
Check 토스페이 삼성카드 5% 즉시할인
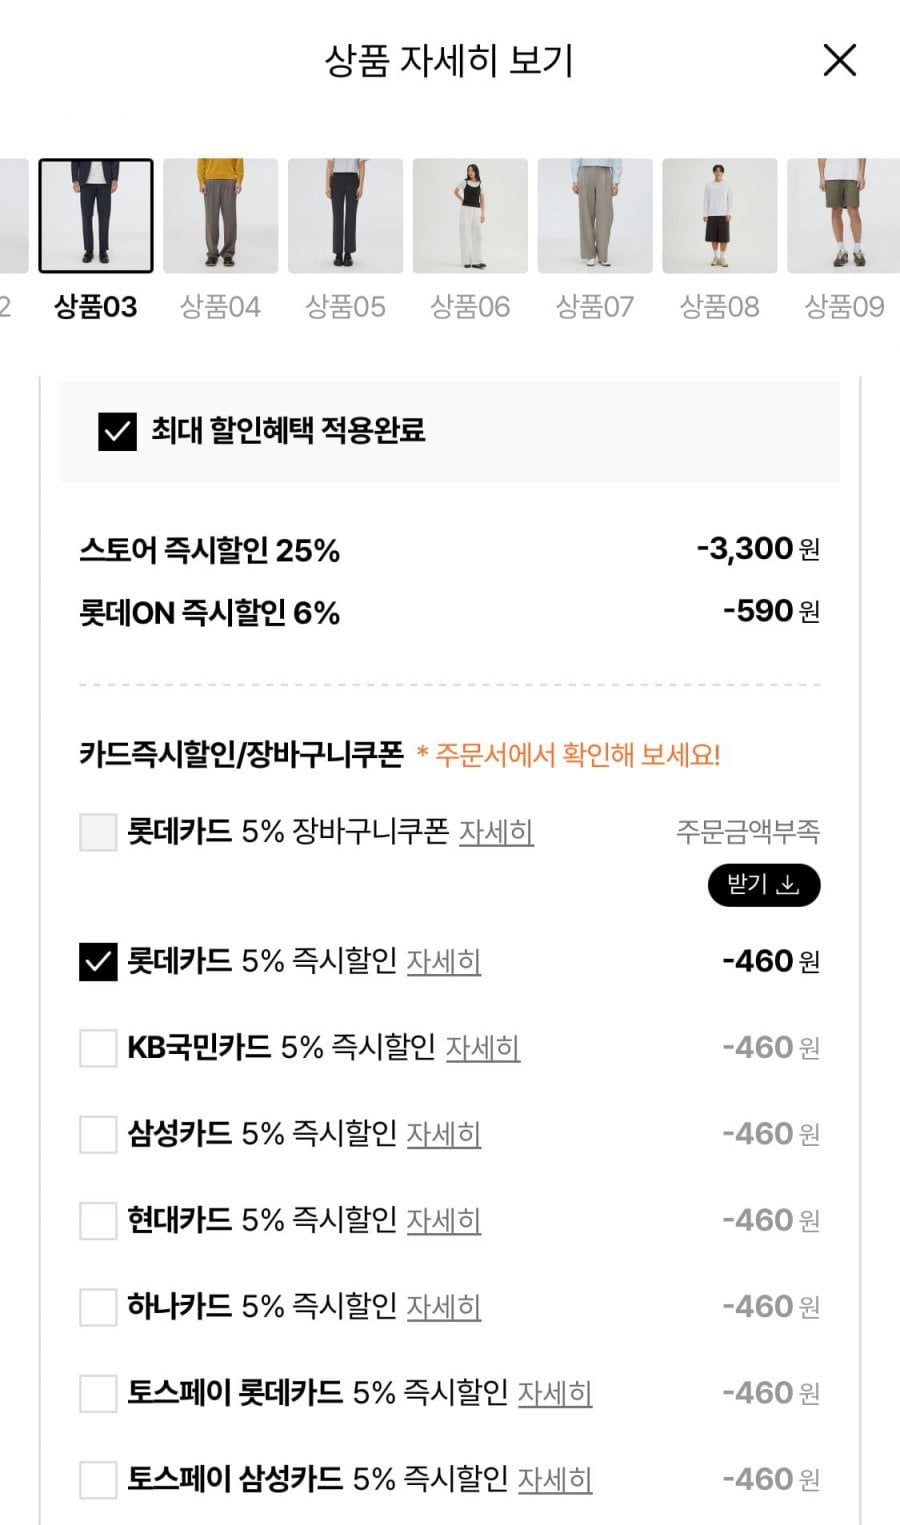click(x=98, y=1479)
